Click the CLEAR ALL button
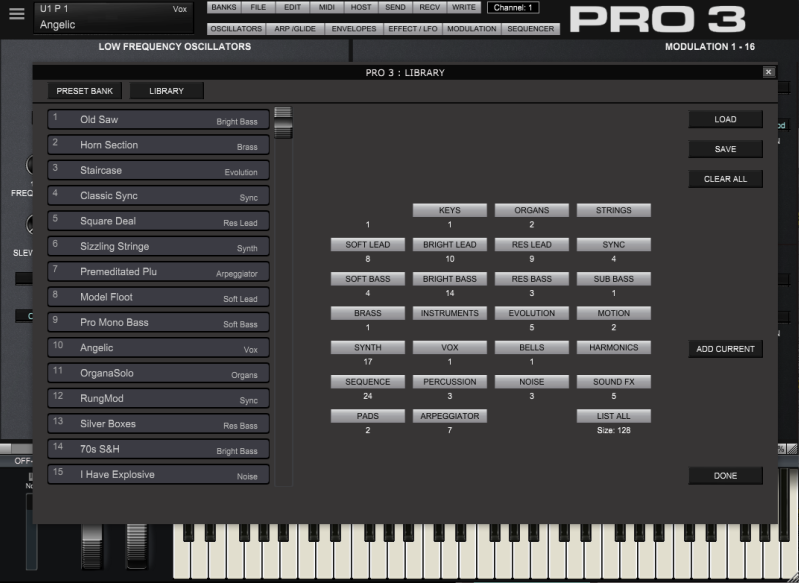 [x=725, y=178]
